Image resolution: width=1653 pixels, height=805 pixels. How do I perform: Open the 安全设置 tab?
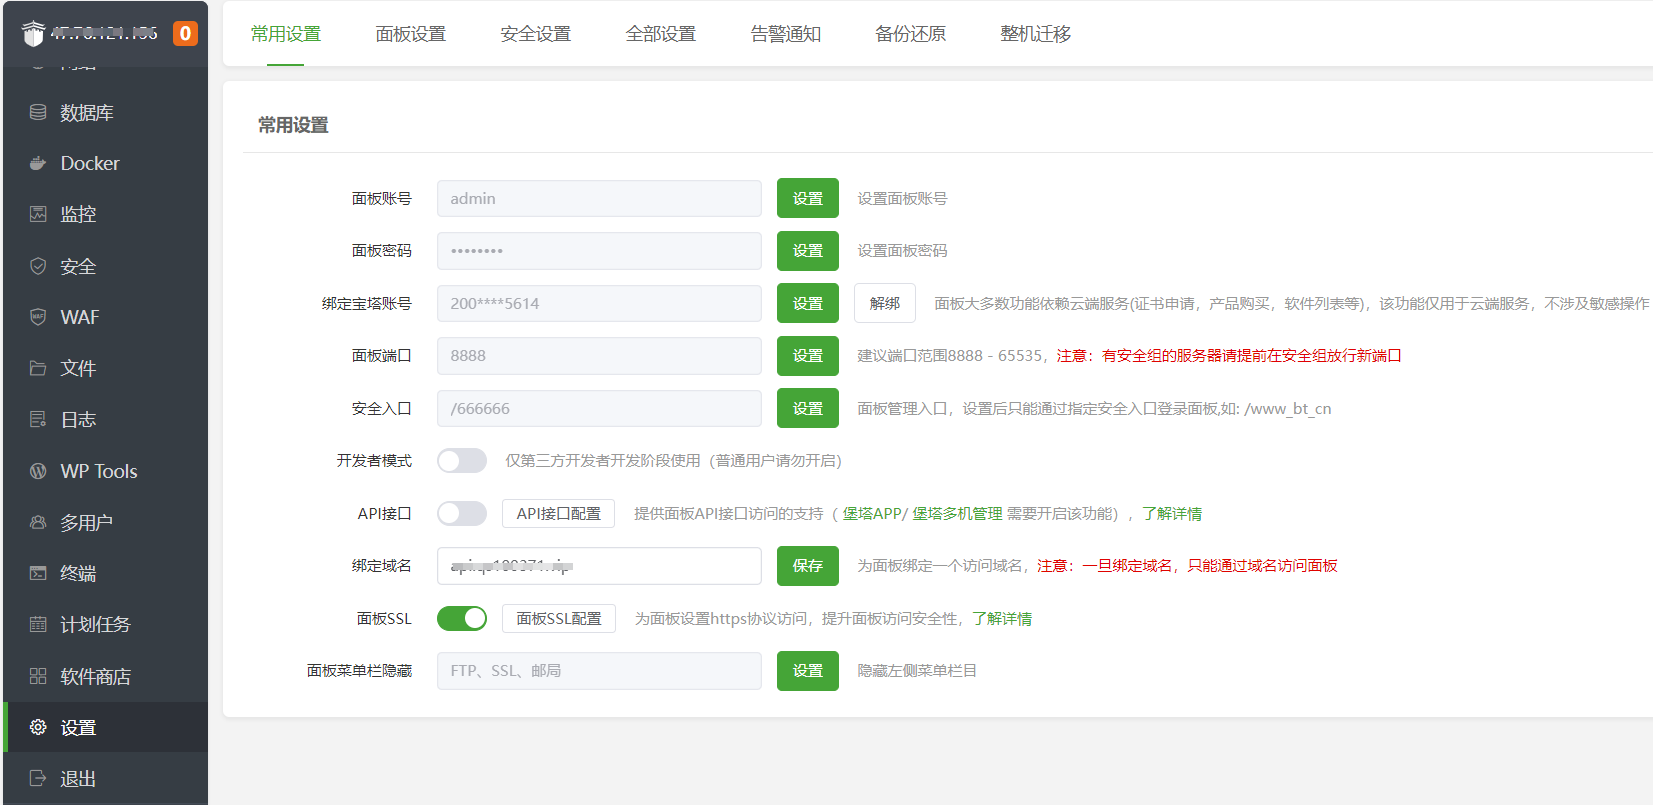coord(535,34)
